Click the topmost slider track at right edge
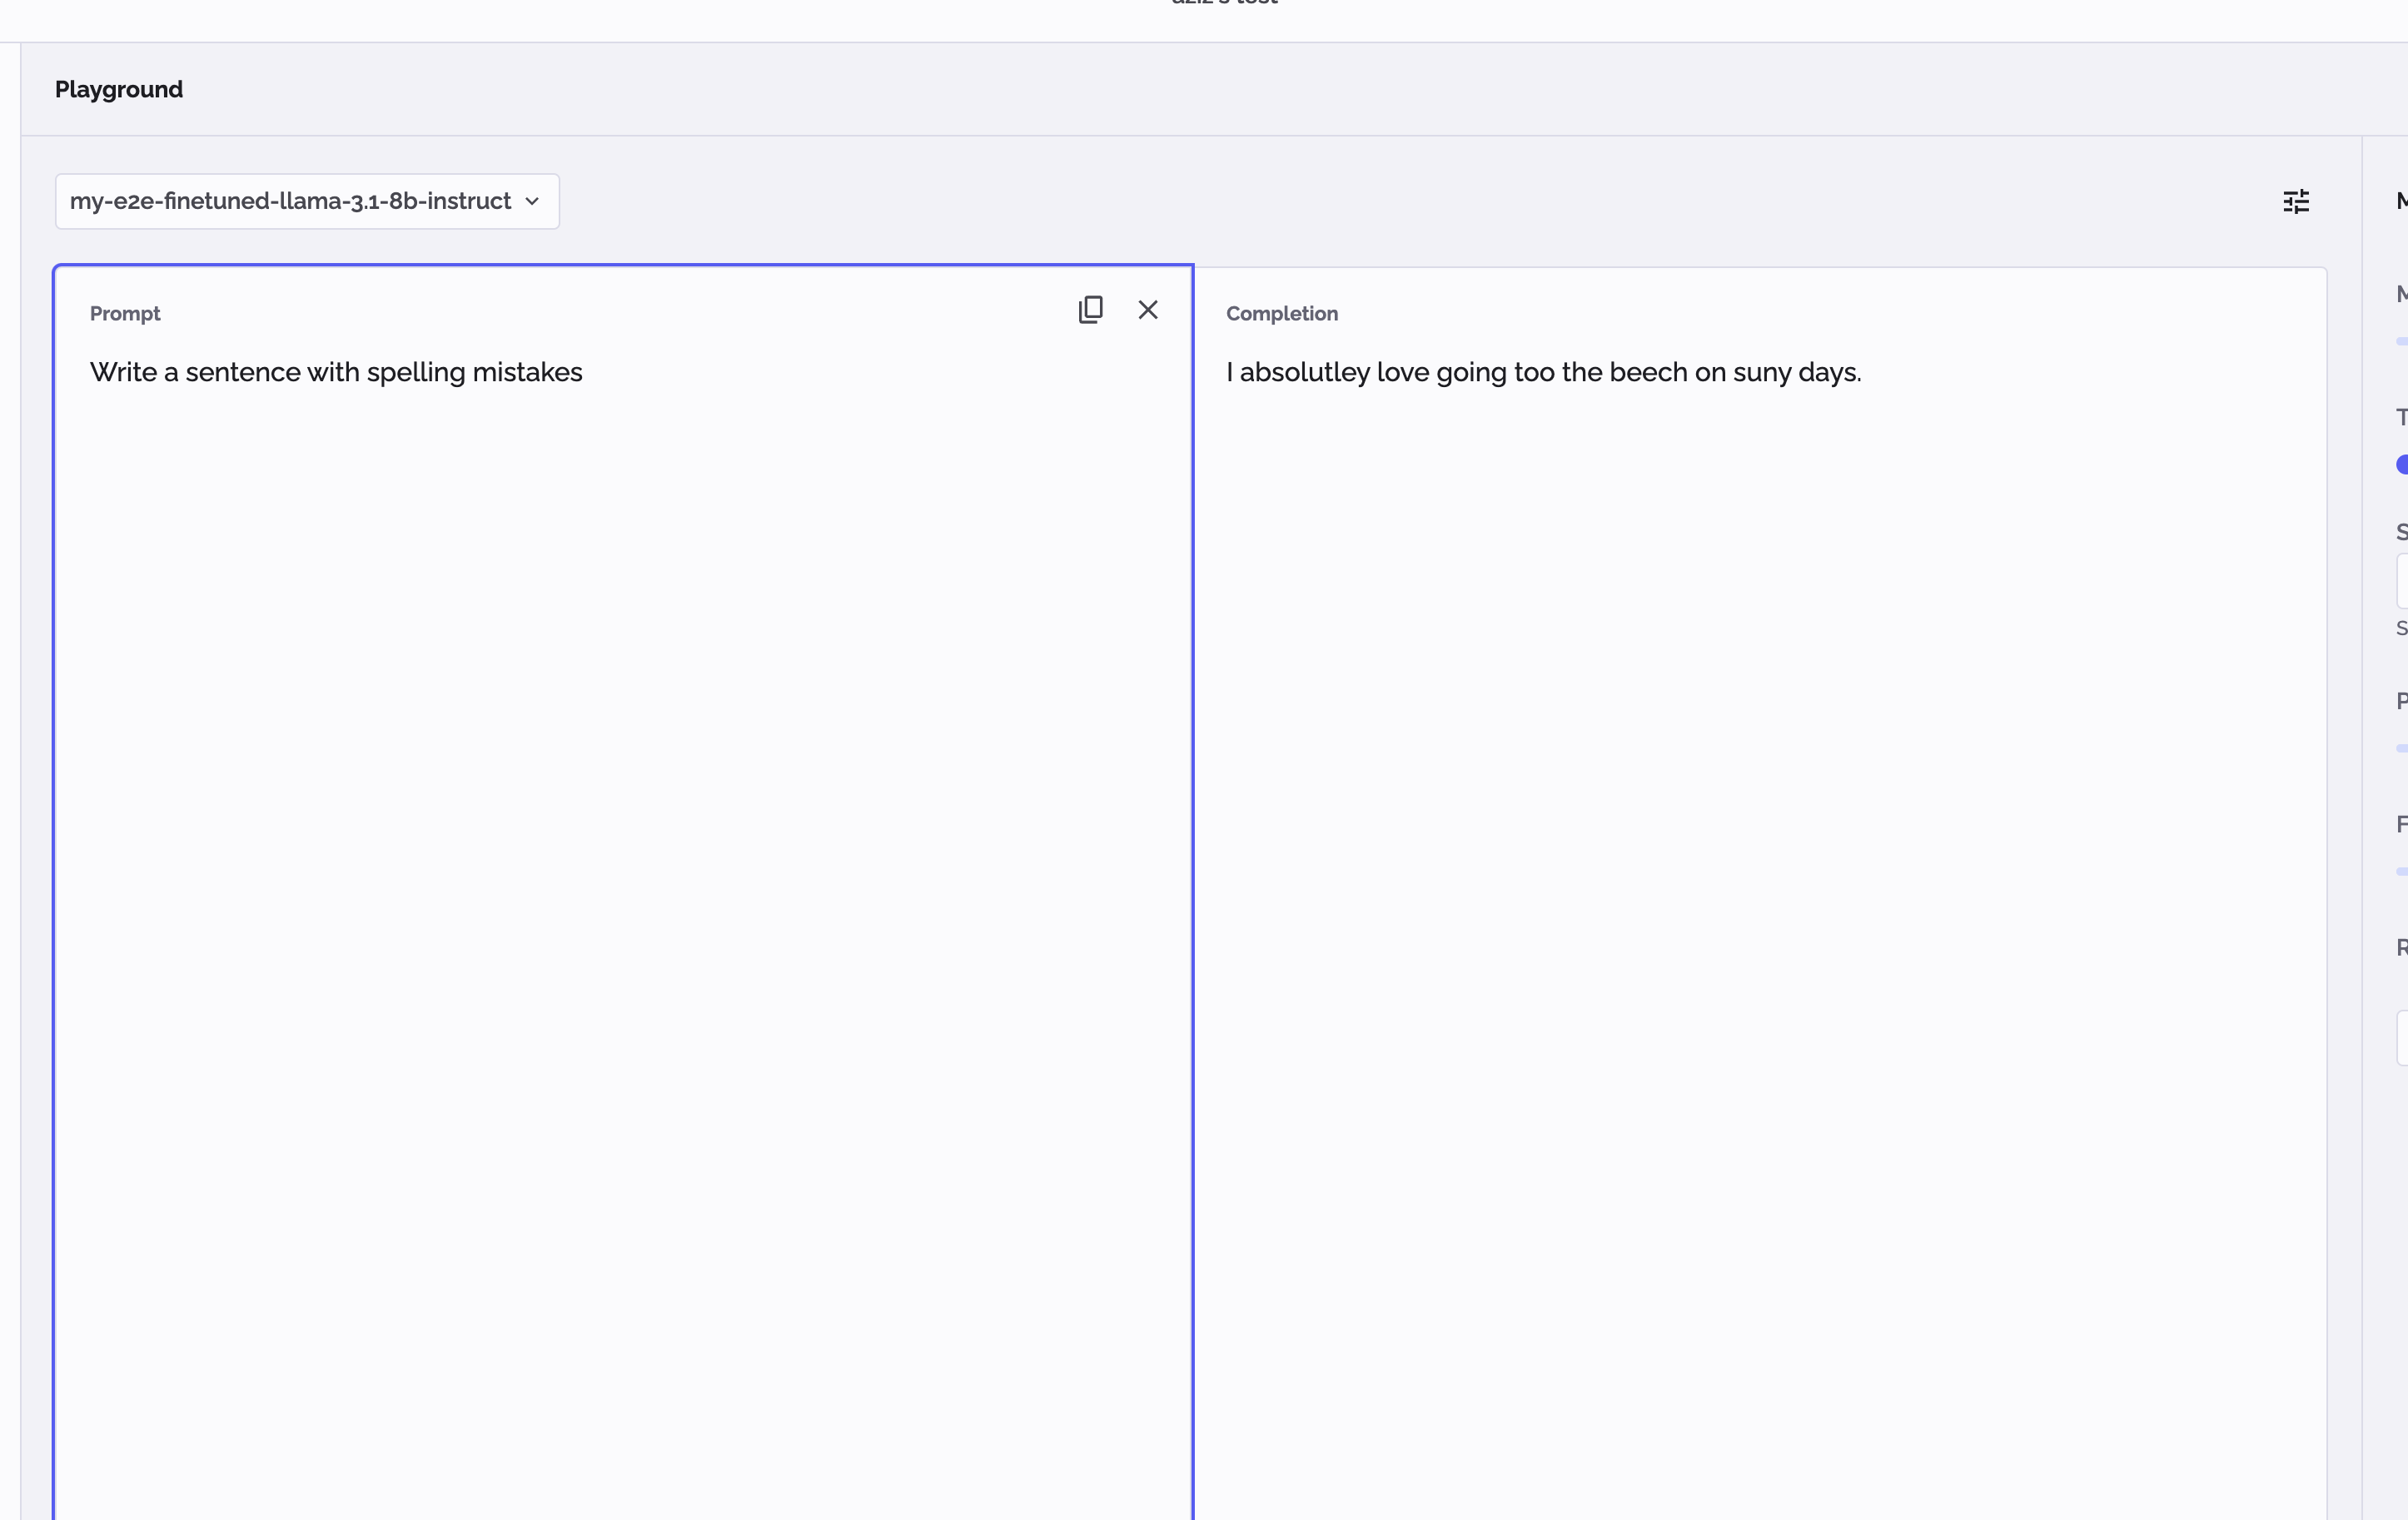The height and width of the screenshot is (1520, 2408). coord(2402,342)
